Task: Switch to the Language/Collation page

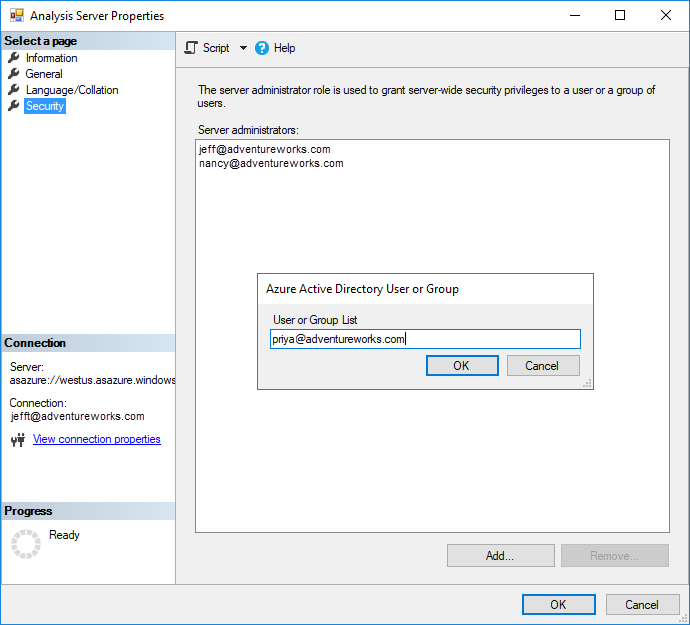Action: [x=72, y=90]
